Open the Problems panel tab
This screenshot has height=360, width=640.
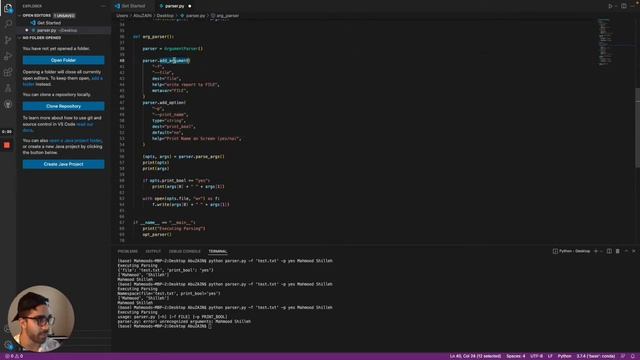128,251
